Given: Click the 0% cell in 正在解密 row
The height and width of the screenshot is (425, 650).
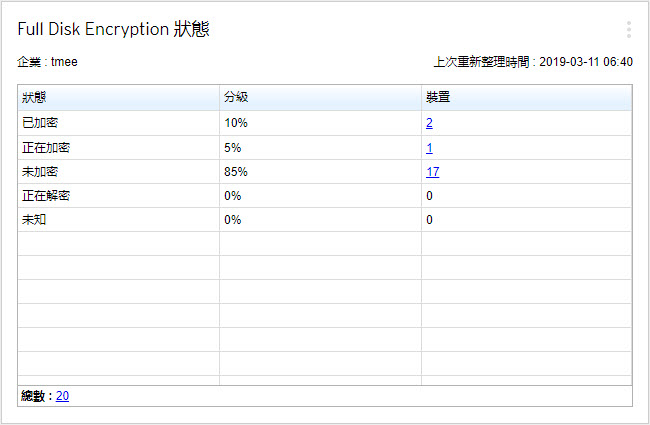Looking at the screenshot, I should coord(232,195).
